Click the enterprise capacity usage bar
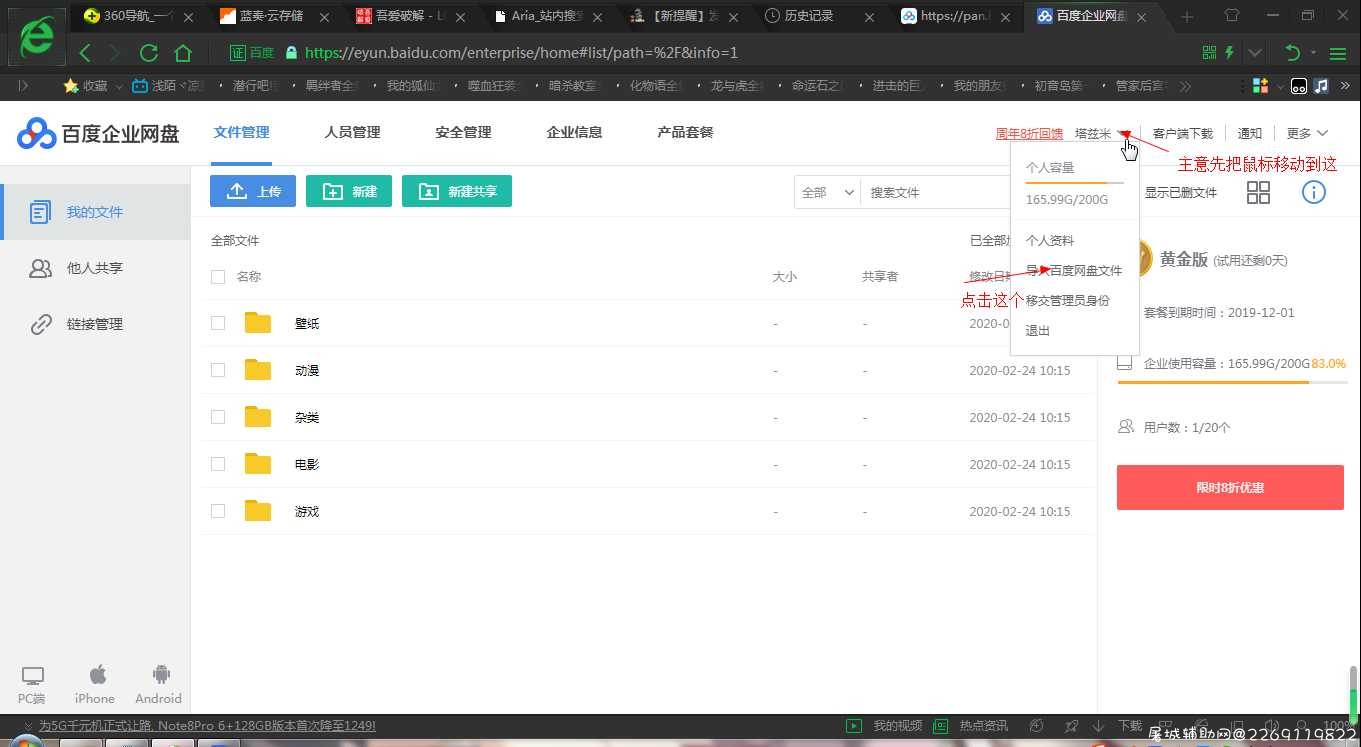This screenshot has width=1361, height=747. [1232, 382]
